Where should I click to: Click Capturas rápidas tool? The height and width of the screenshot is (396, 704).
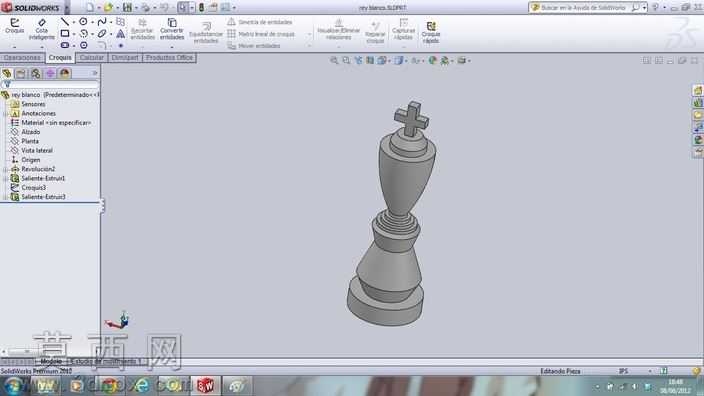point(403,29)
